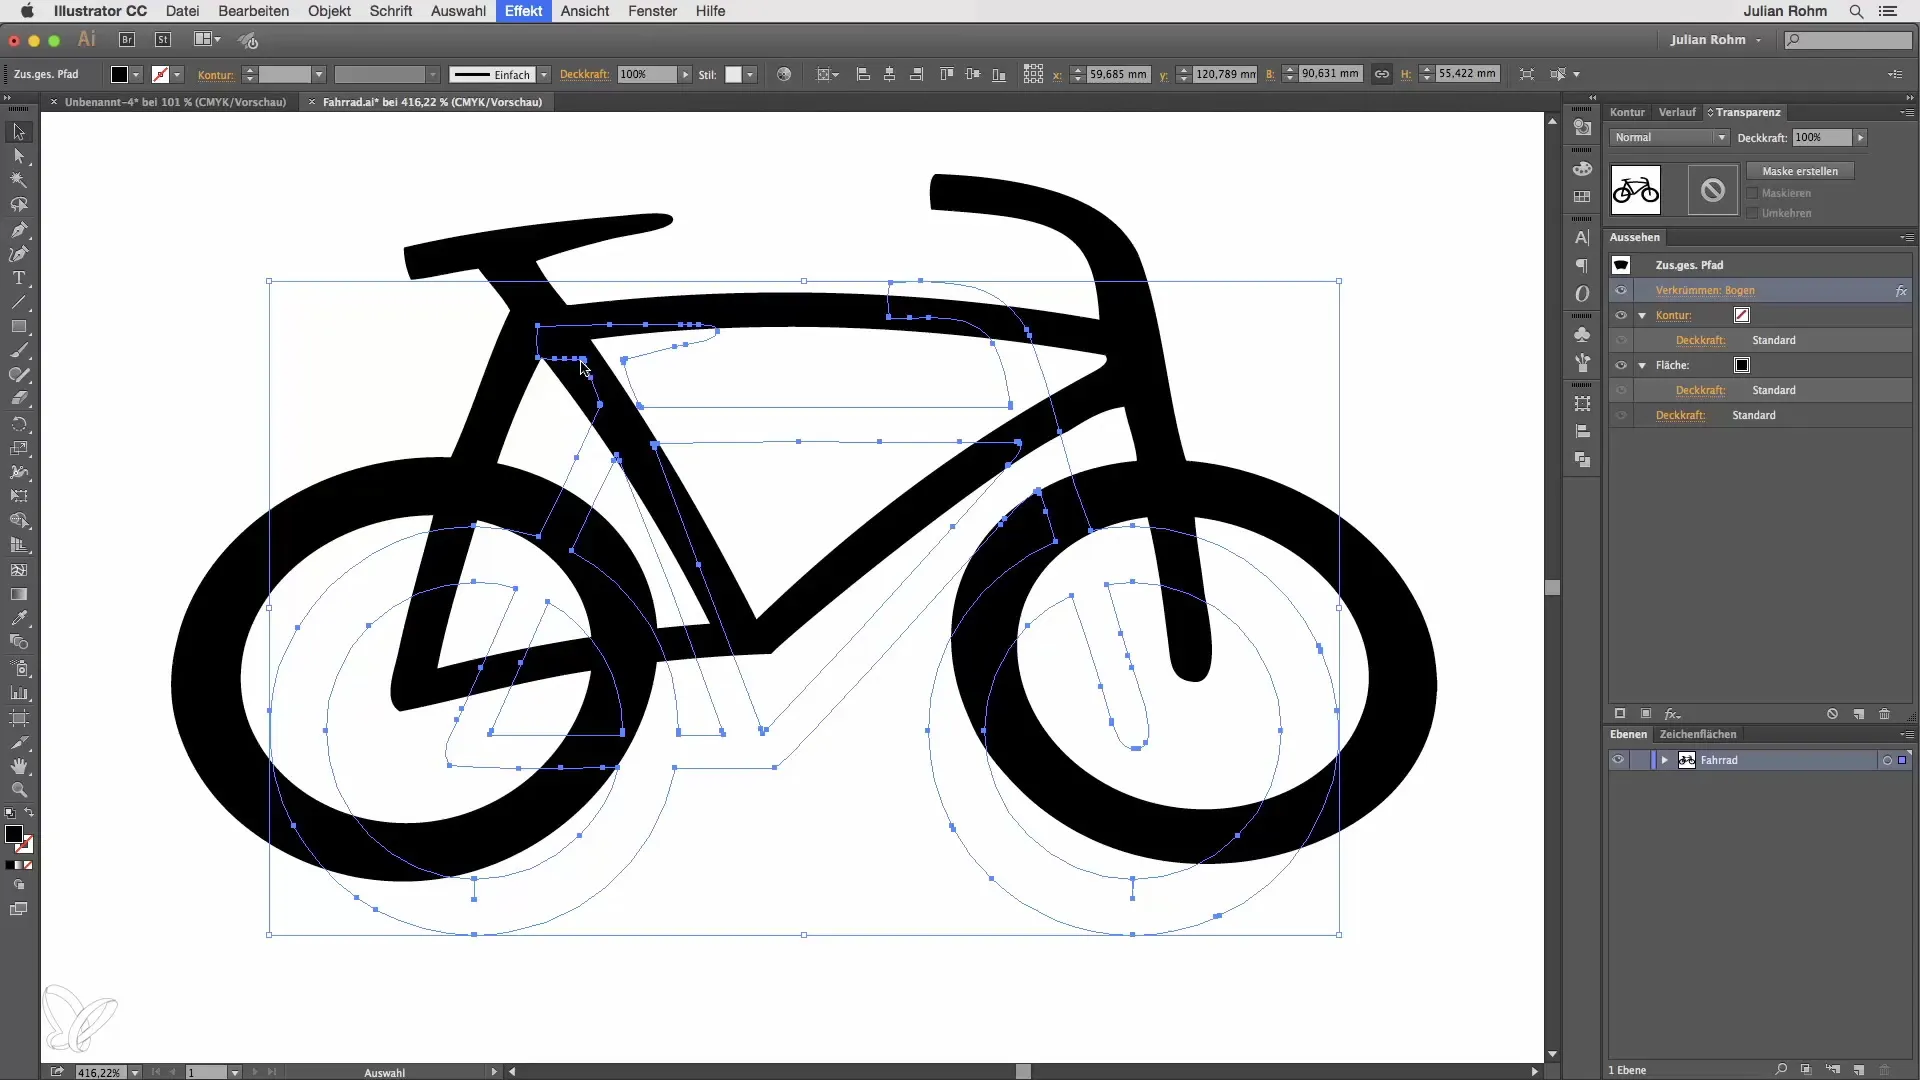Select the Hand tool
Viewport: 1920px width, 1080px height.
[18, 766]
